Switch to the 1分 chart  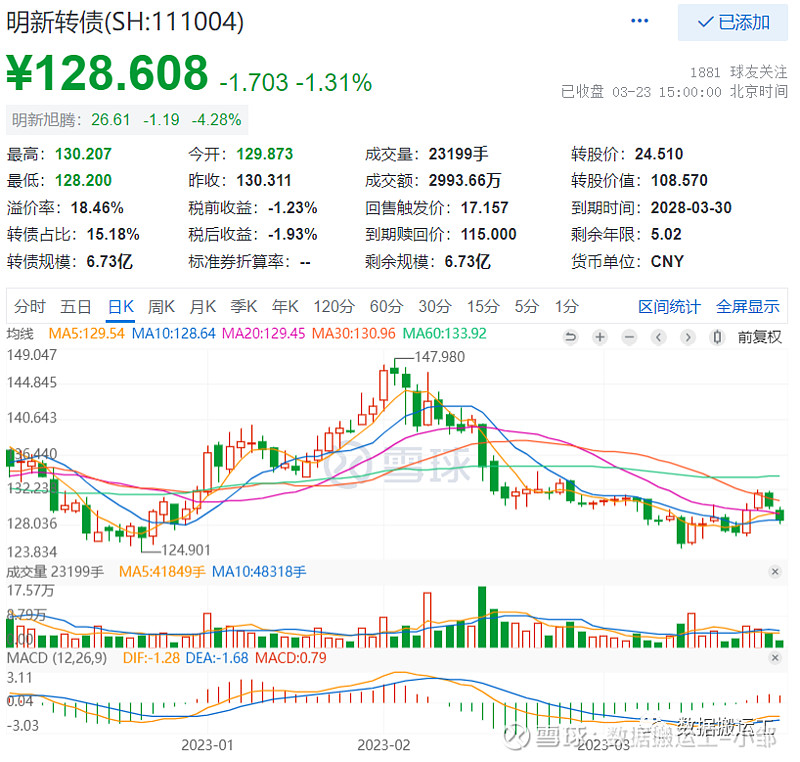click(x=567, y=307)
